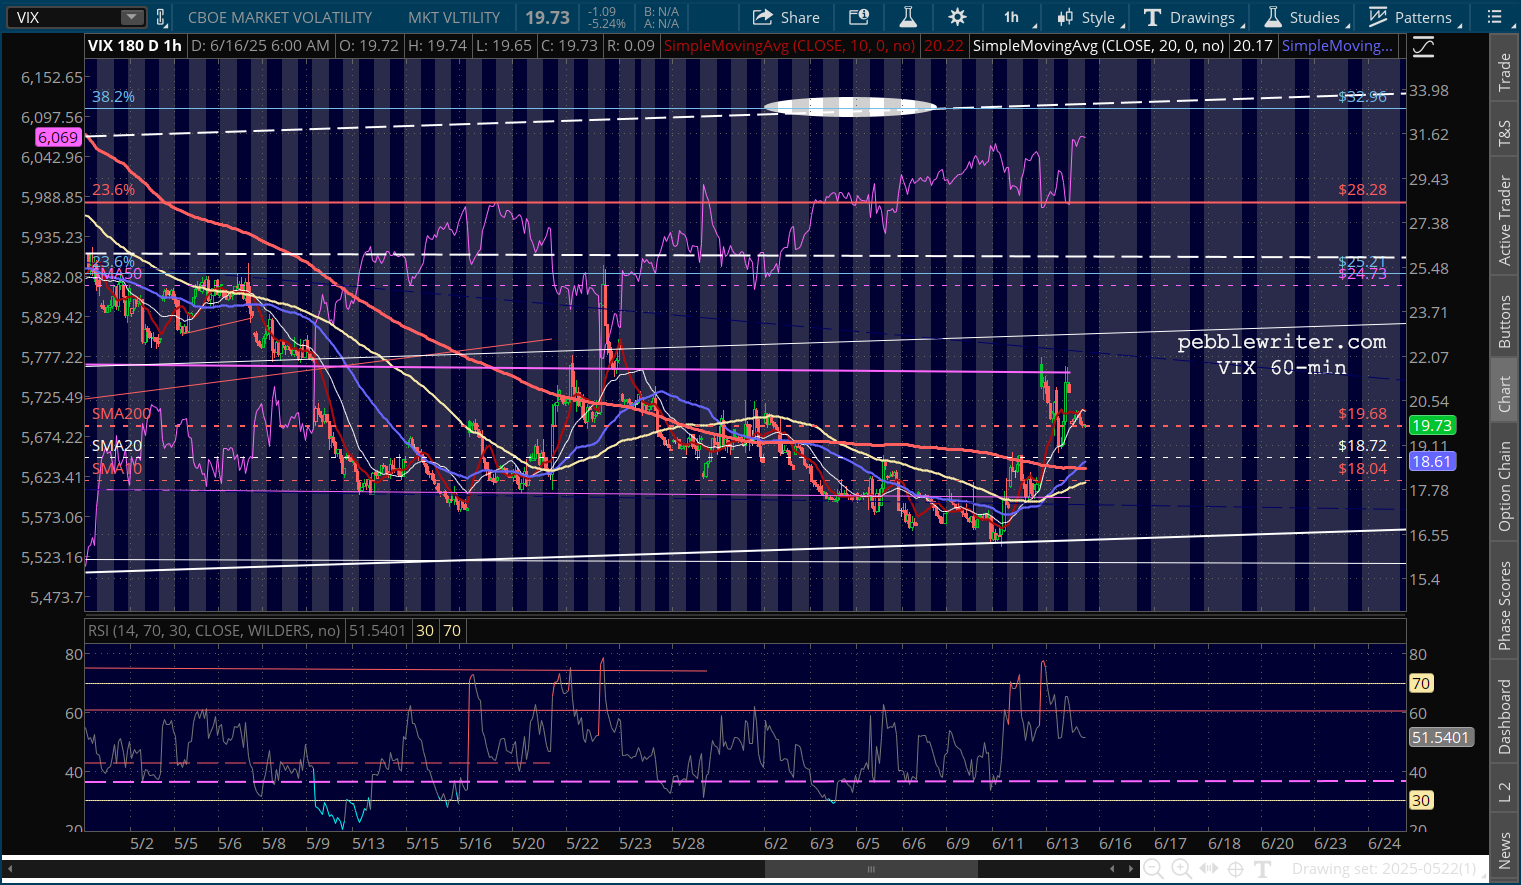Click the horizontal chart scrollbar thumb
Screen dimensions: 1521x885
tap(871, 869)
